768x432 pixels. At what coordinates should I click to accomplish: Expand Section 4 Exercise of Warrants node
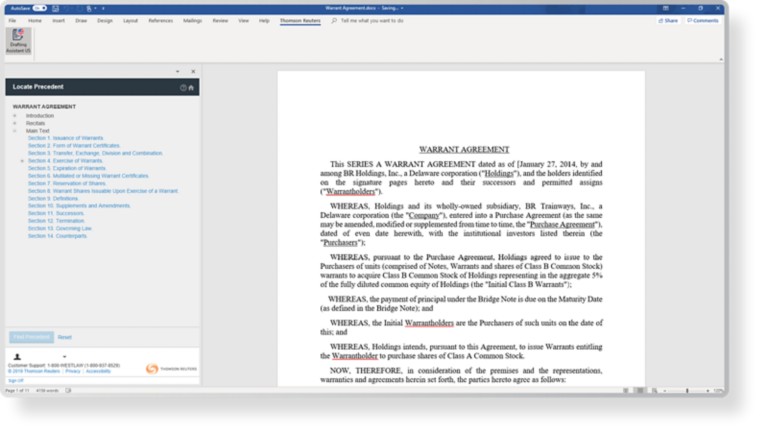[x=22, y=161]
